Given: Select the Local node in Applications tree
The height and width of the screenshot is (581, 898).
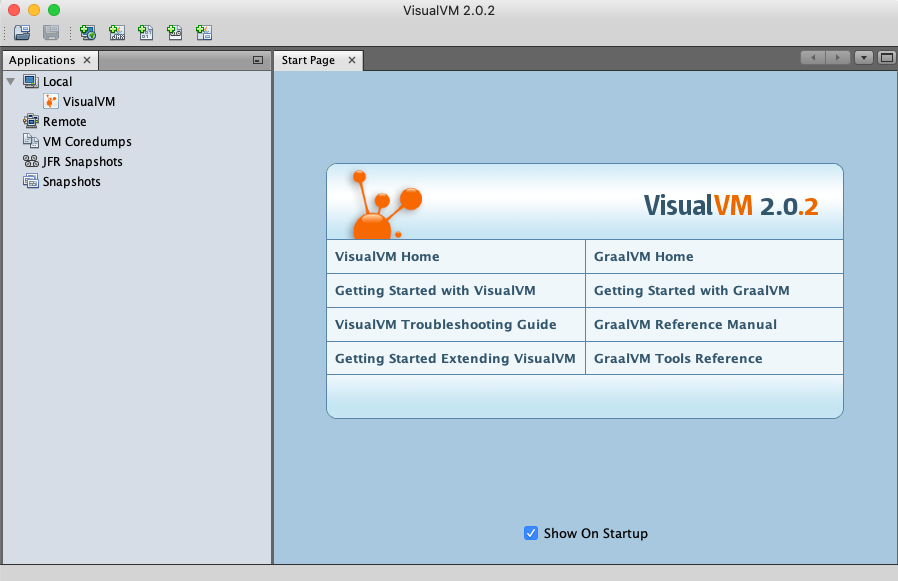Looking at the screenshot, I should click(57, 81).
